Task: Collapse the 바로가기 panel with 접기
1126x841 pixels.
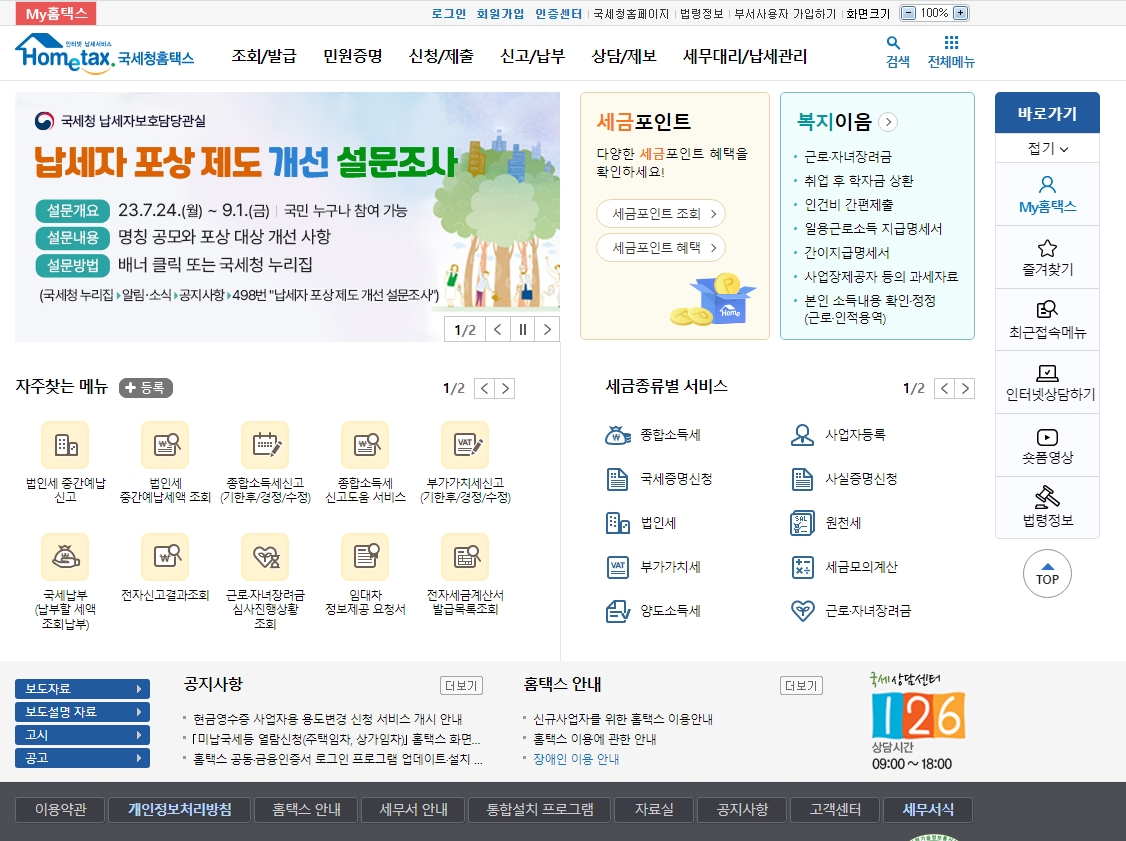Action: [1047, 149]
